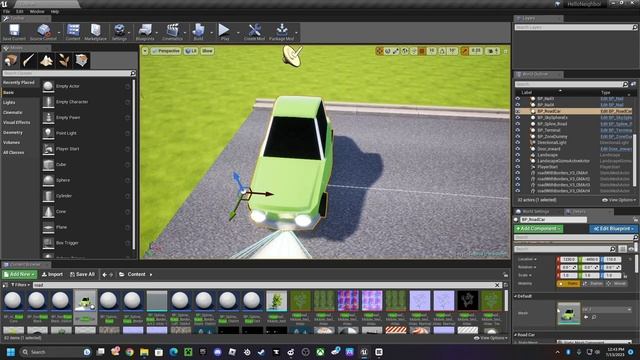The image size is (640, 360).
Task: Select the green car asset thumbnail
Action: coord(85,301)
